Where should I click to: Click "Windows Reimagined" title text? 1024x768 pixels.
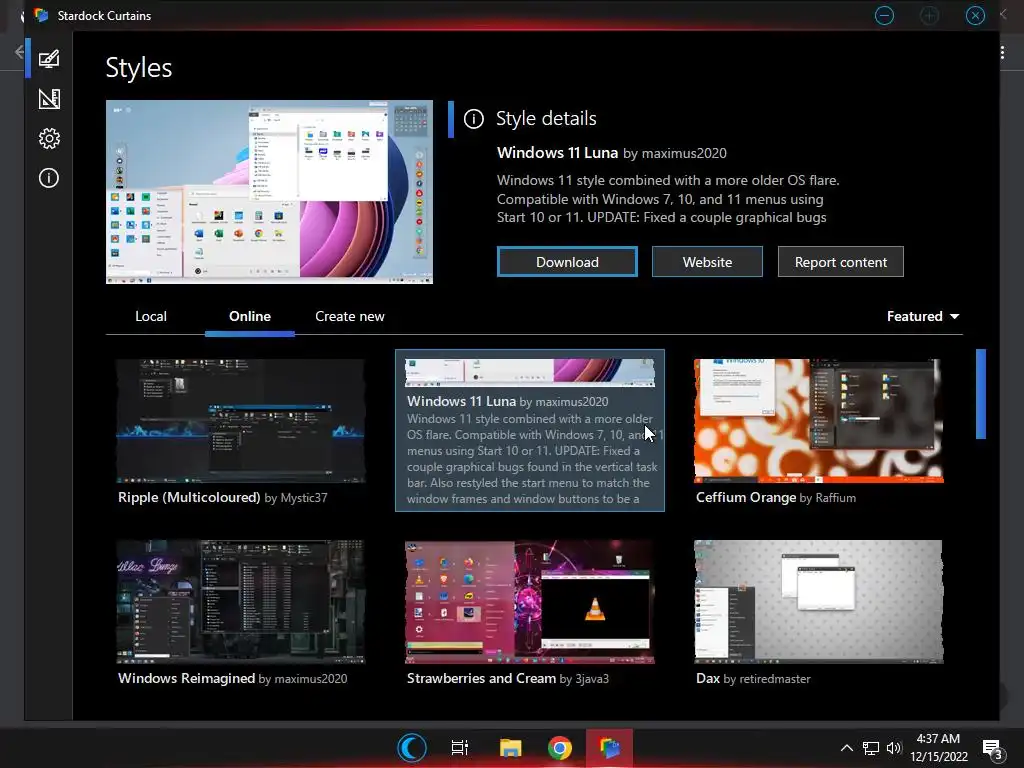[186, 679]
